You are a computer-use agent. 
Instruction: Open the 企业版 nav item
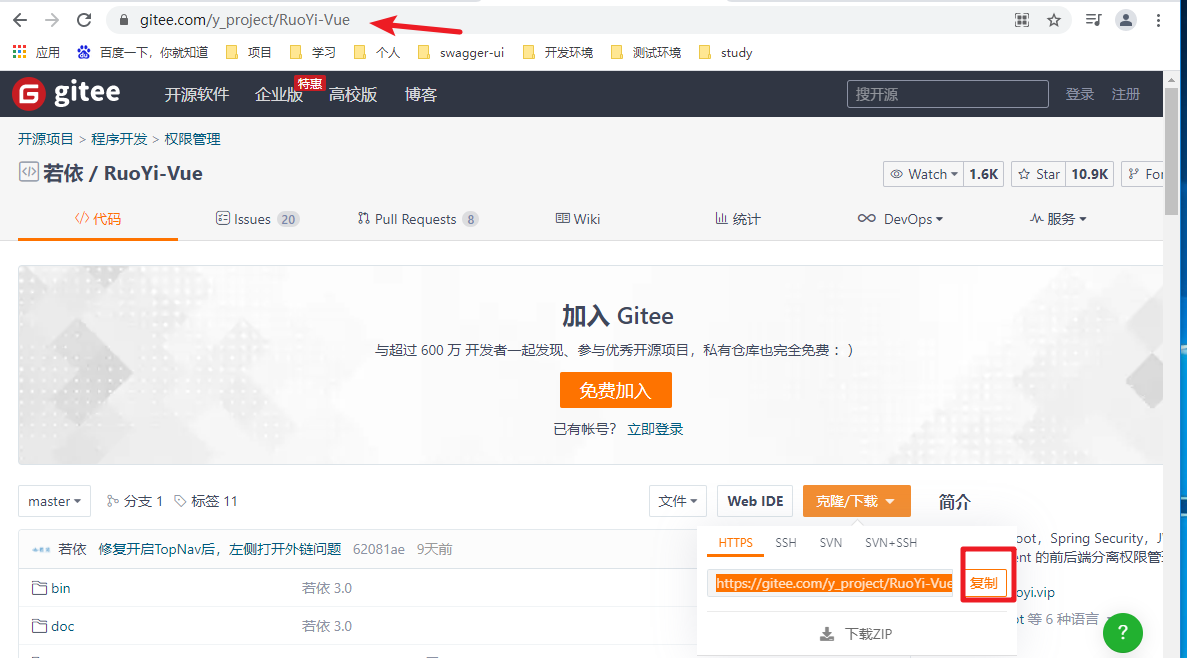tap(279, 95)
